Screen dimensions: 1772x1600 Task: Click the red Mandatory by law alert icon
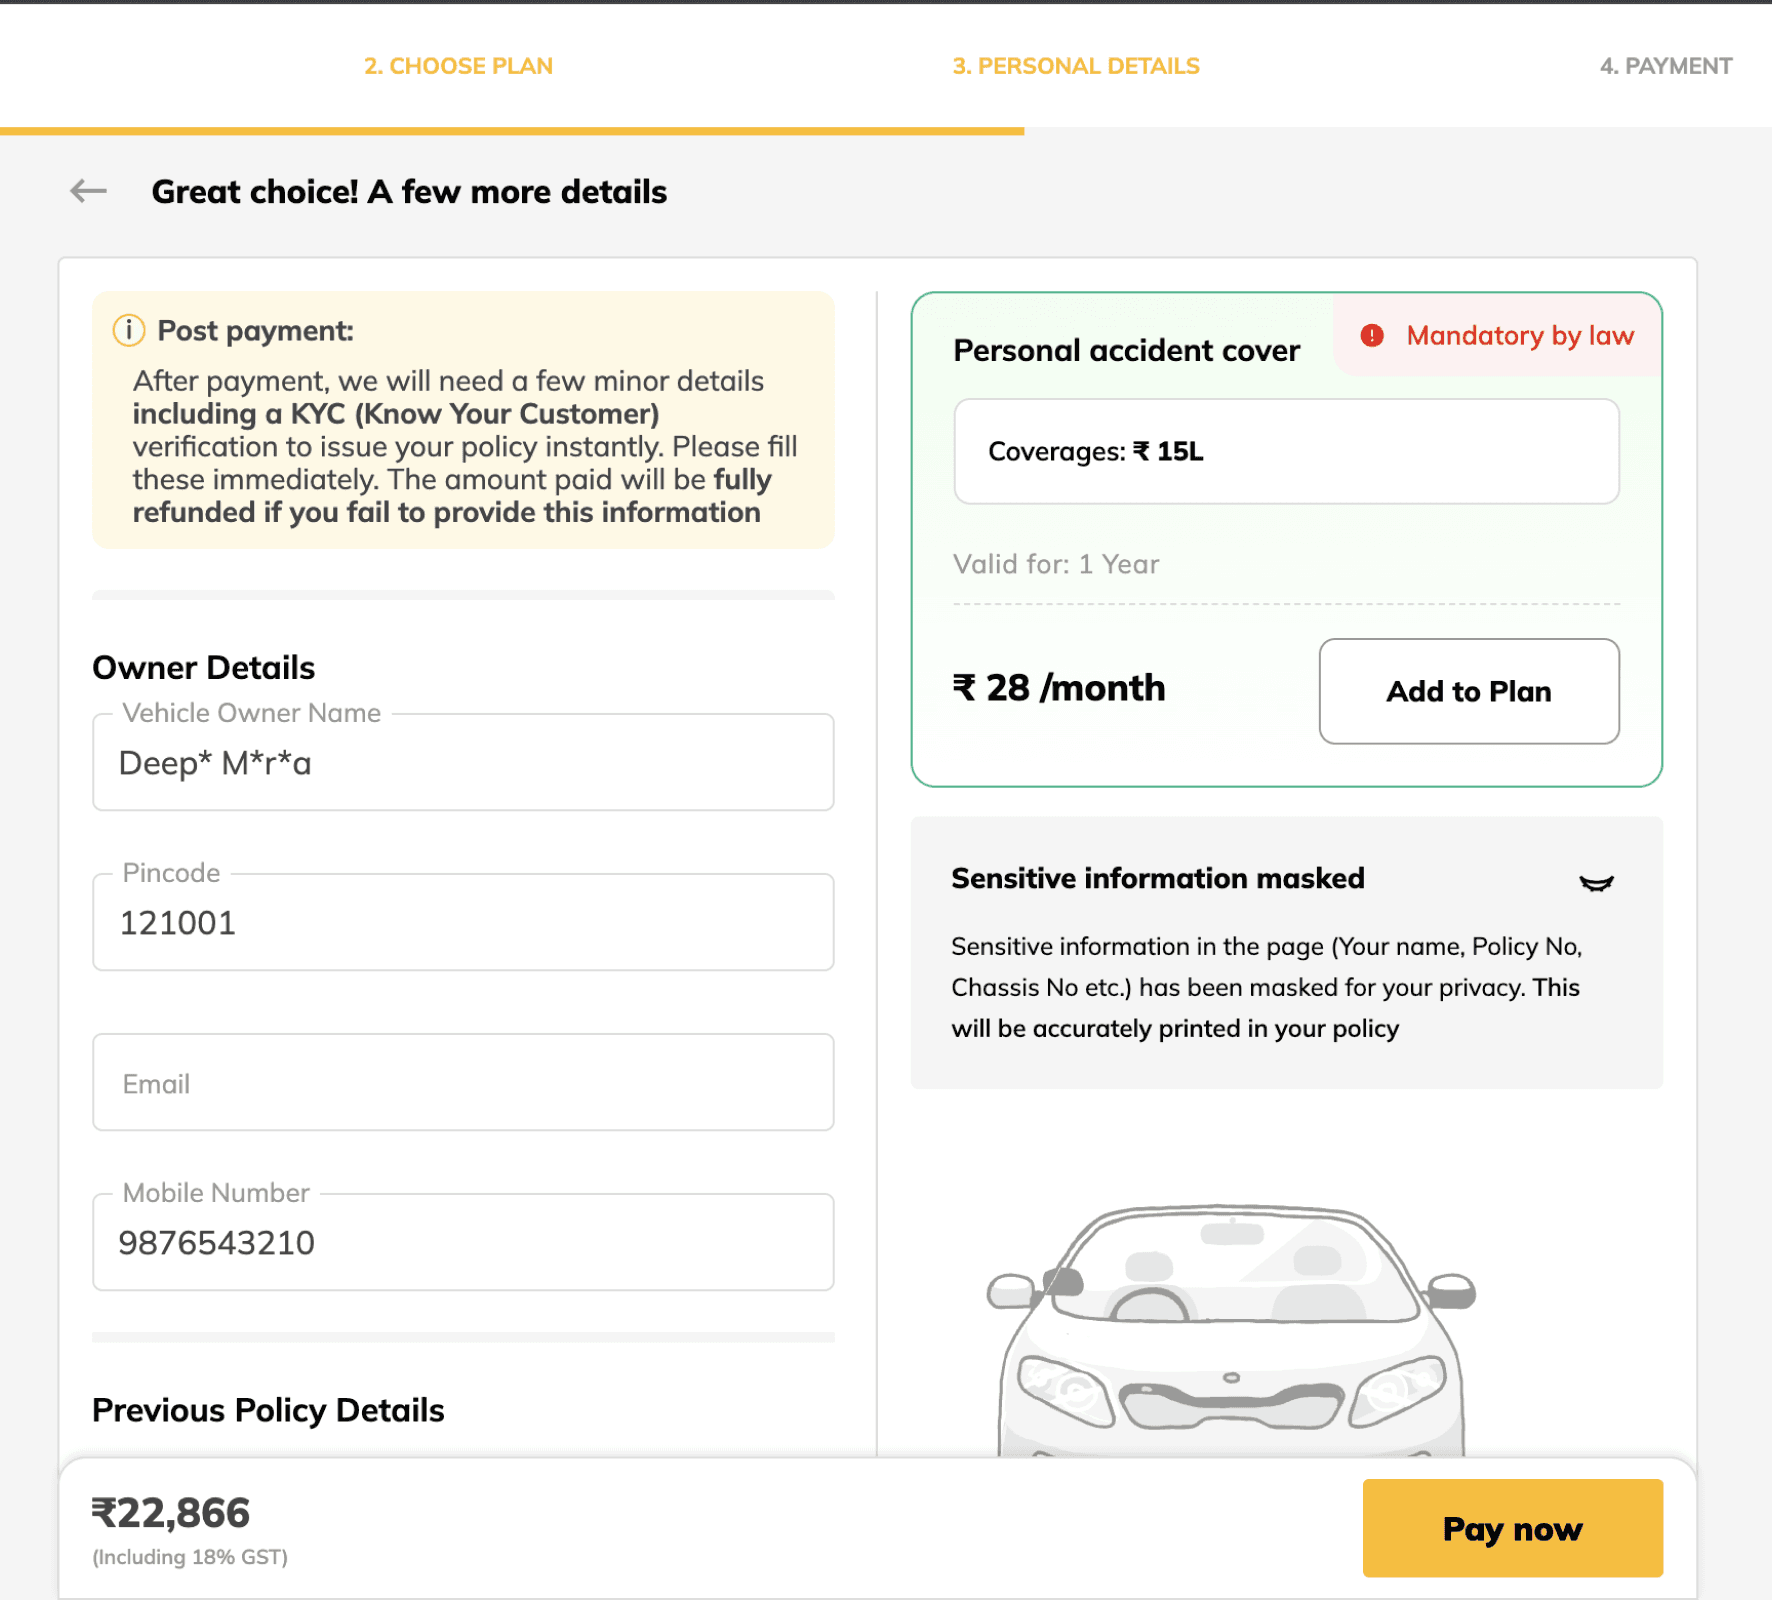[x=1372, y=336]
